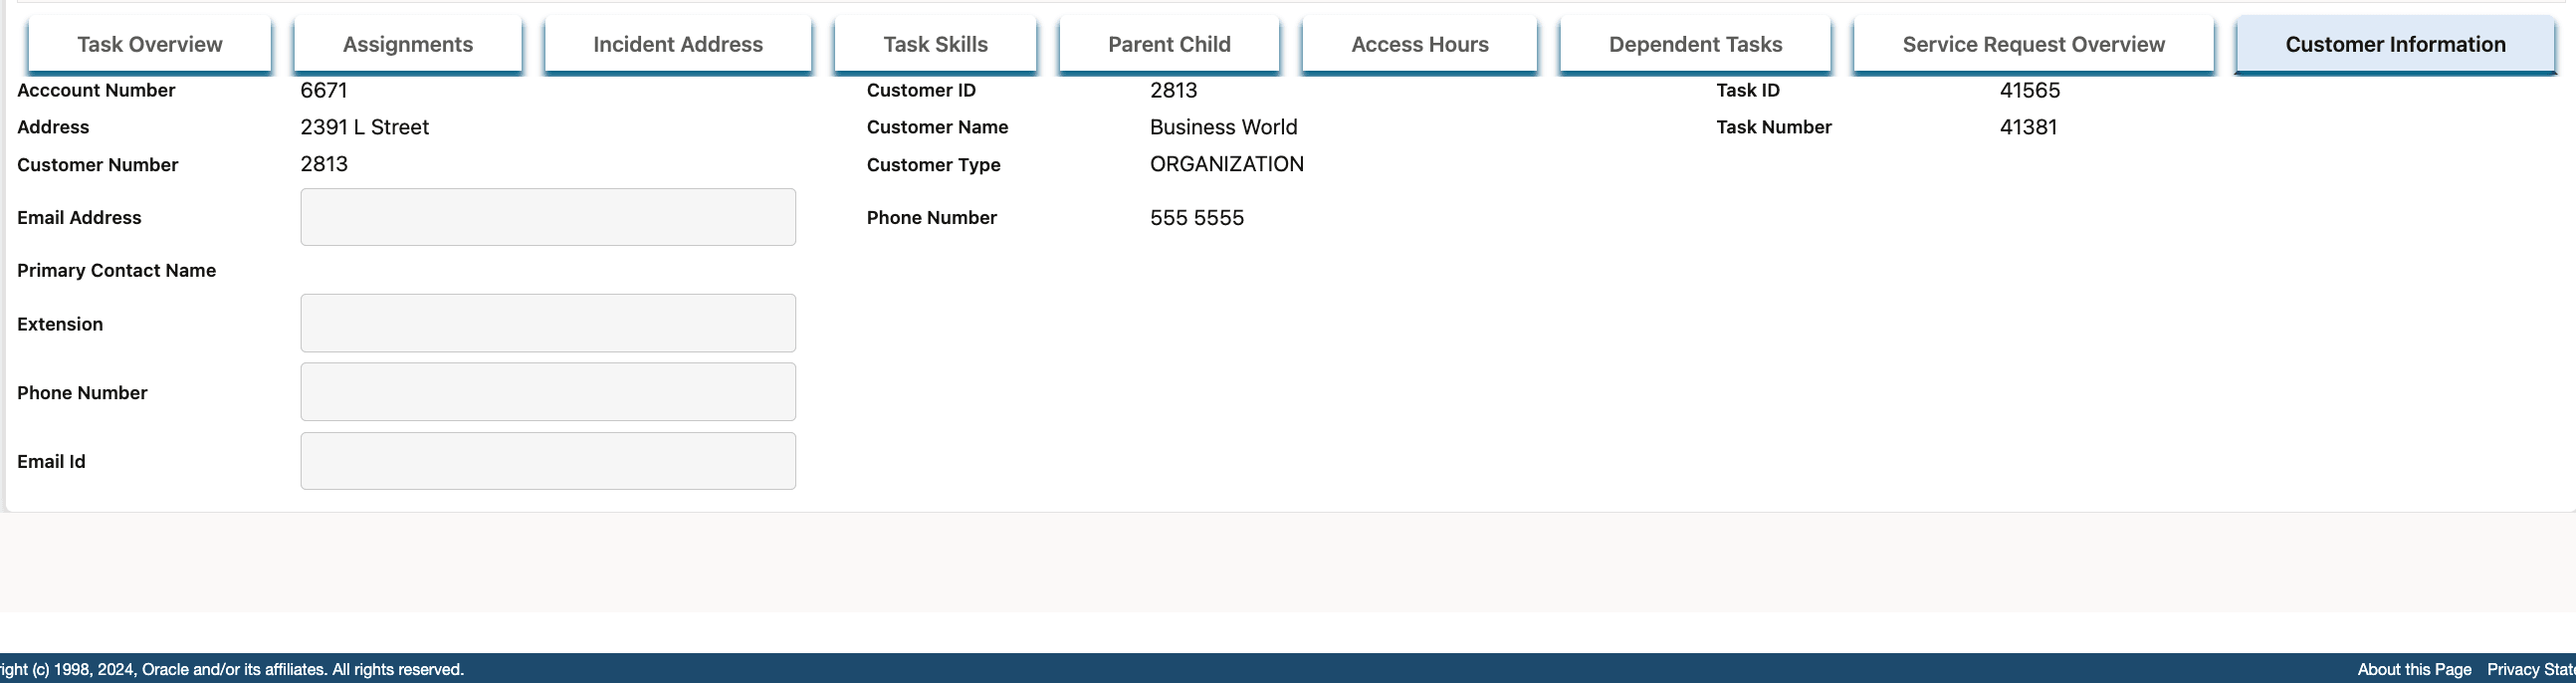Click the address value 2391 L Street
2576x683 pixels.
pyautogui.click(x=365, y=127)
